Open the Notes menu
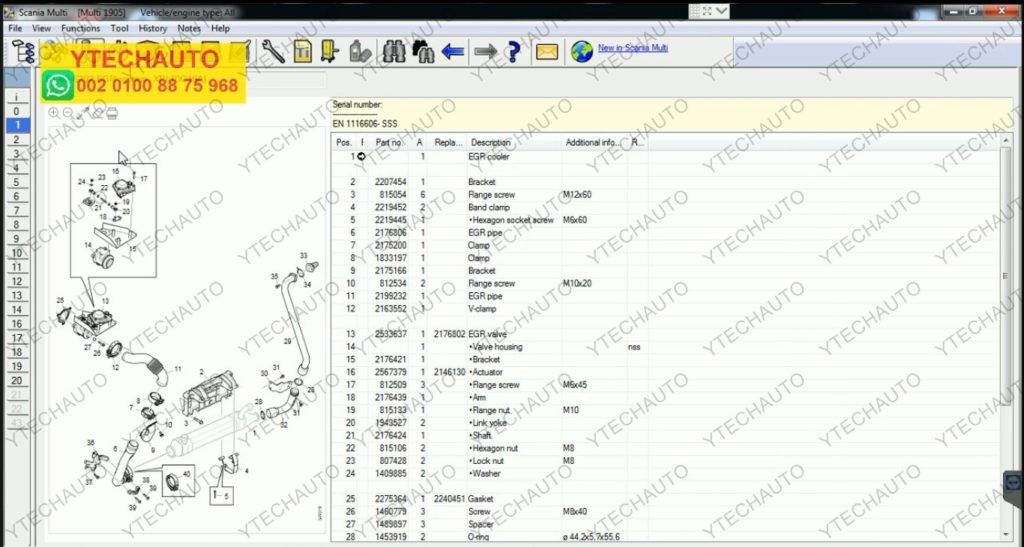The height and width of the screenshot is (547, 1024). (x=189, y=29)
